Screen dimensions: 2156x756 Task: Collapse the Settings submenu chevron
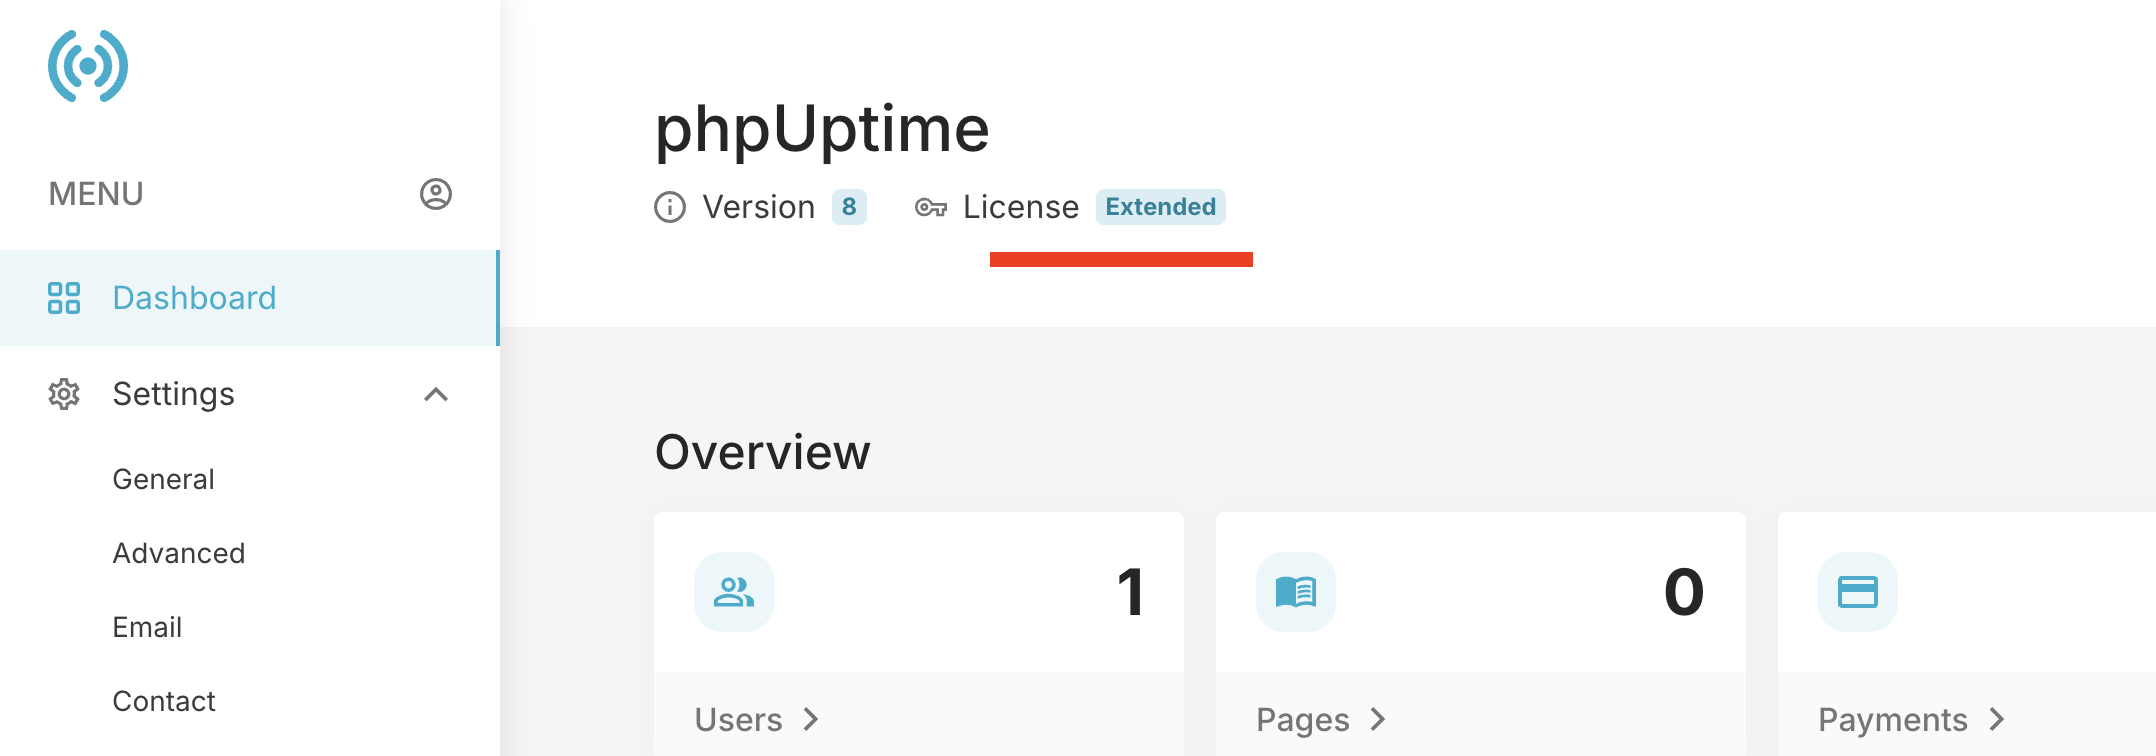click(x=436, y=394)
